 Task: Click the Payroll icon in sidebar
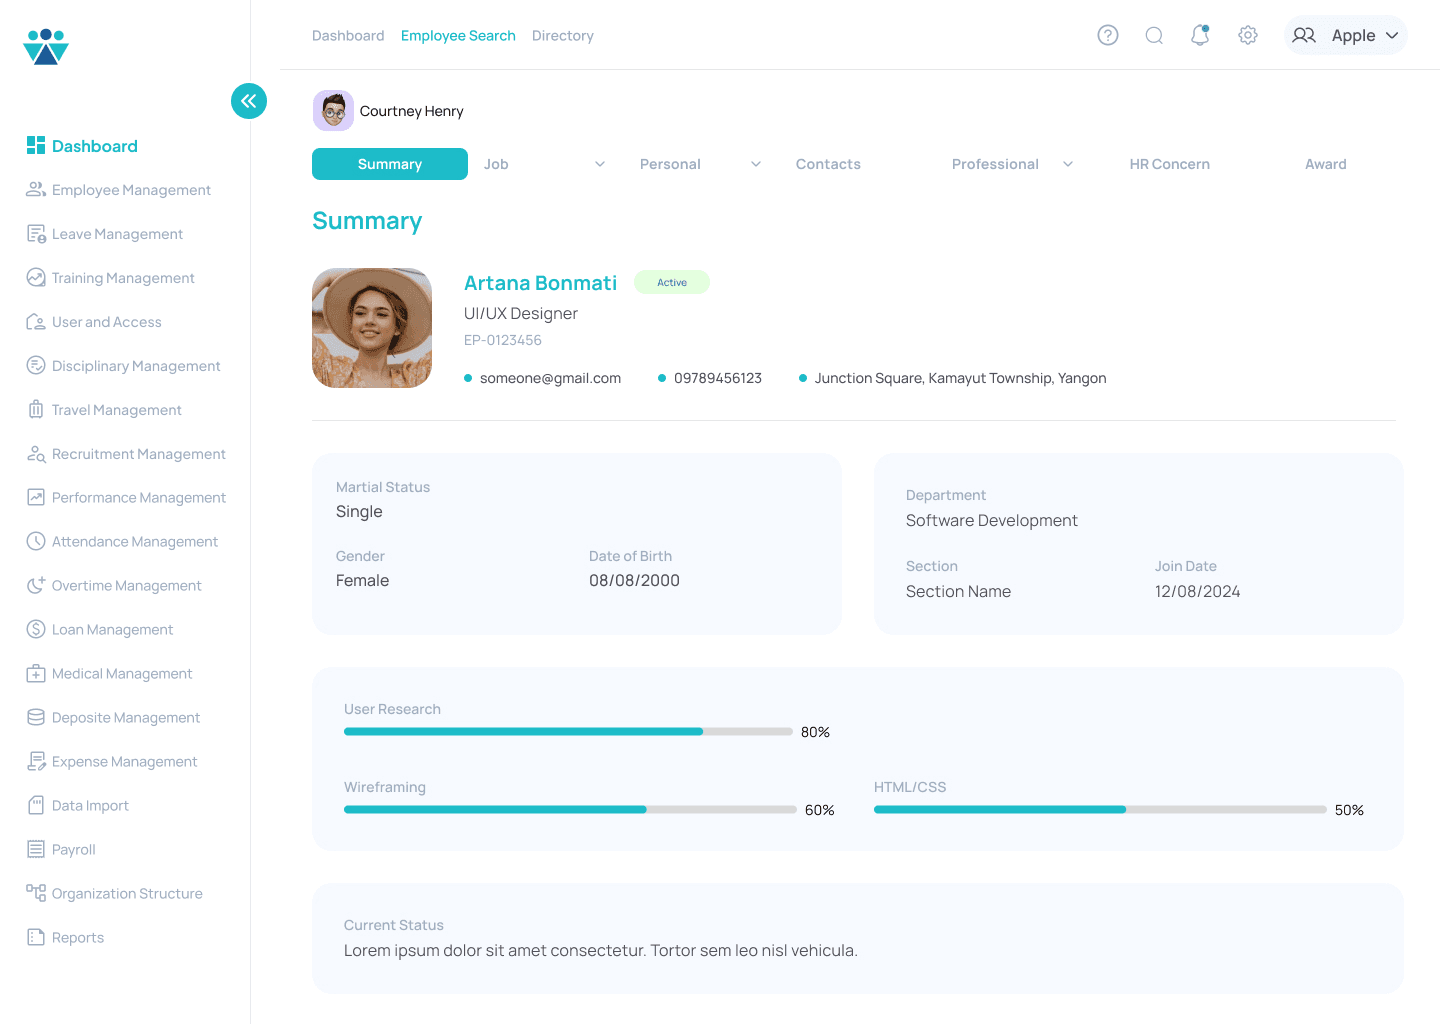36,849
